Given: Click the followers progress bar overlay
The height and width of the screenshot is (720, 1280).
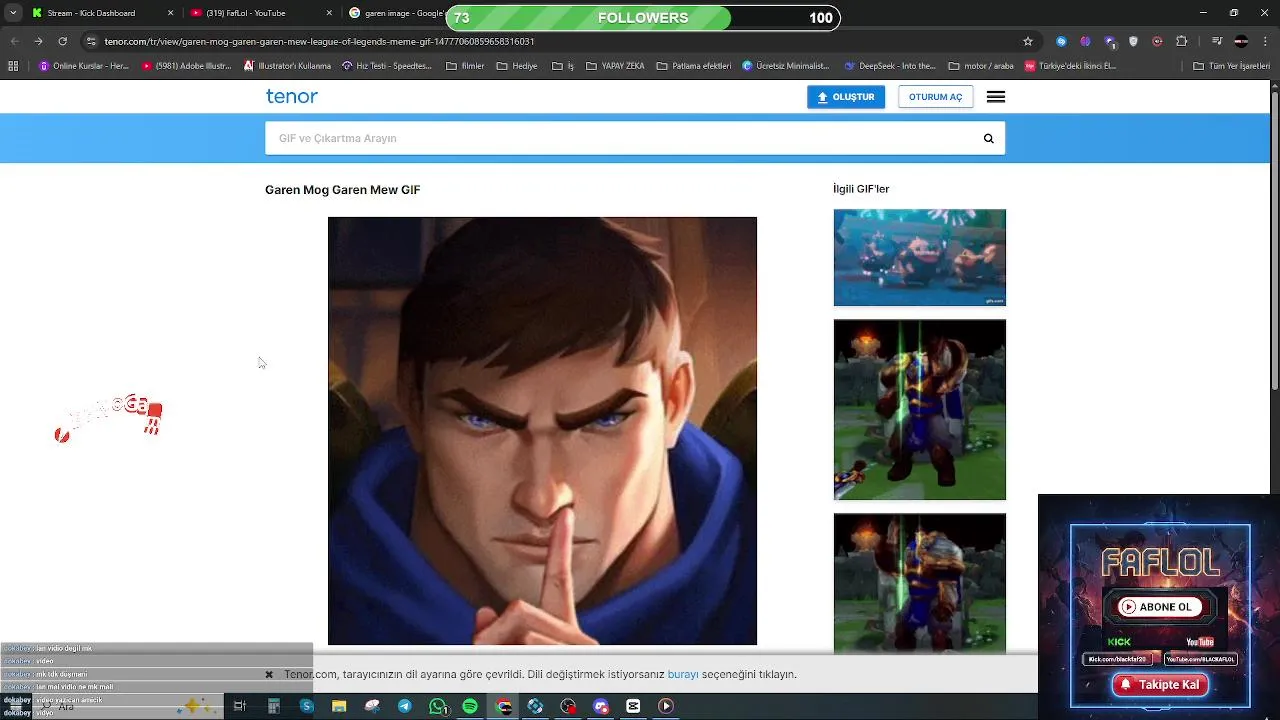Looking at the screenshot, I should [642, 18].
